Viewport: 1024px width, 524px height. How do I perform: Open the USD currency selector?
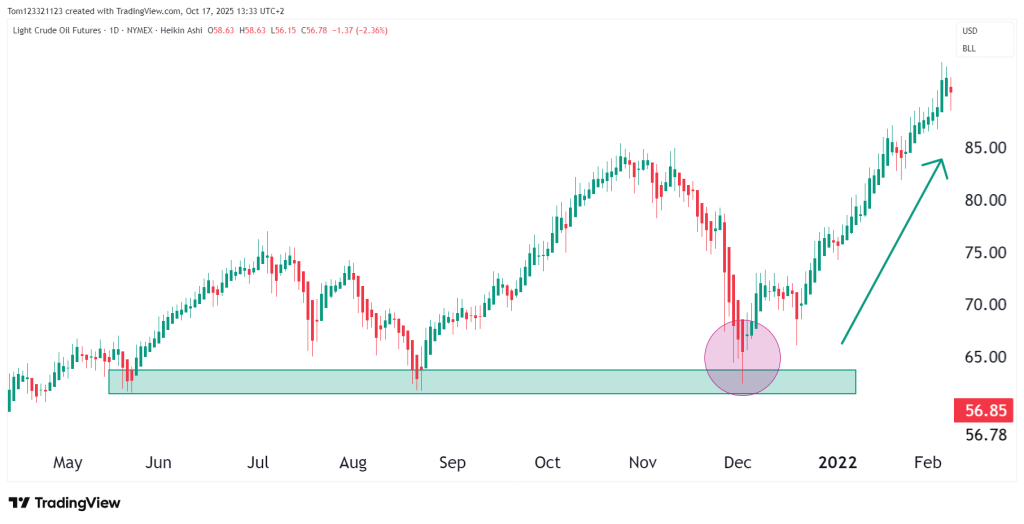(969, 31)
